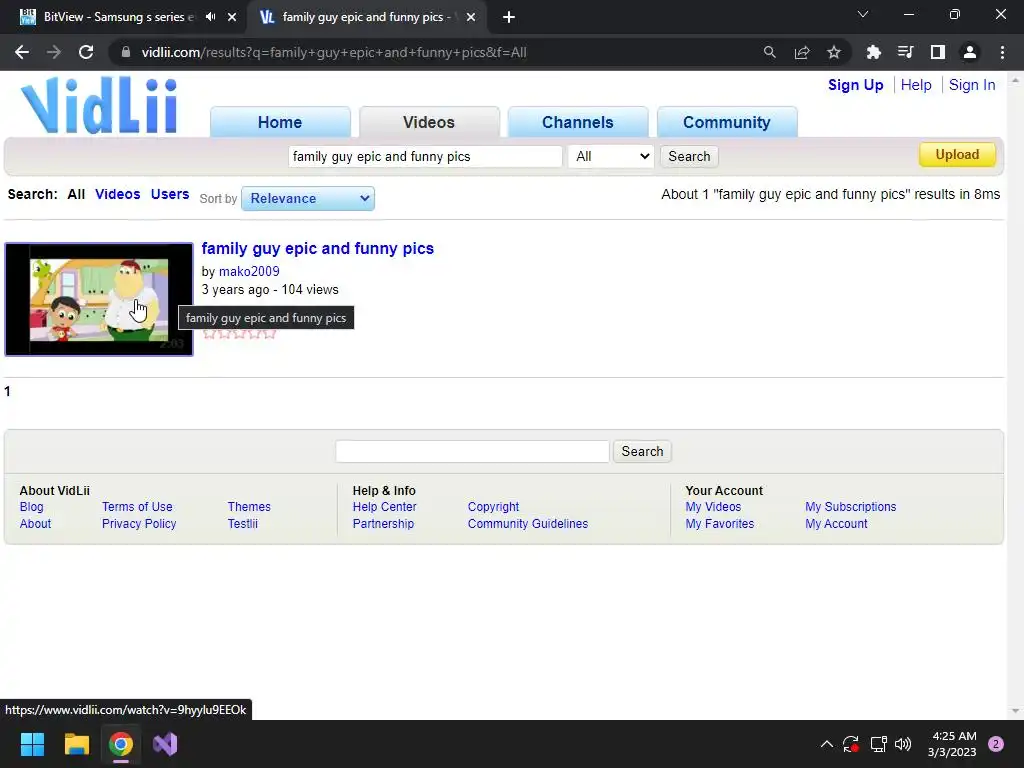The height and width of the screenshot is (768, 1024).
Task: Open the Channels tab
Action: click(x=577, y=122)
